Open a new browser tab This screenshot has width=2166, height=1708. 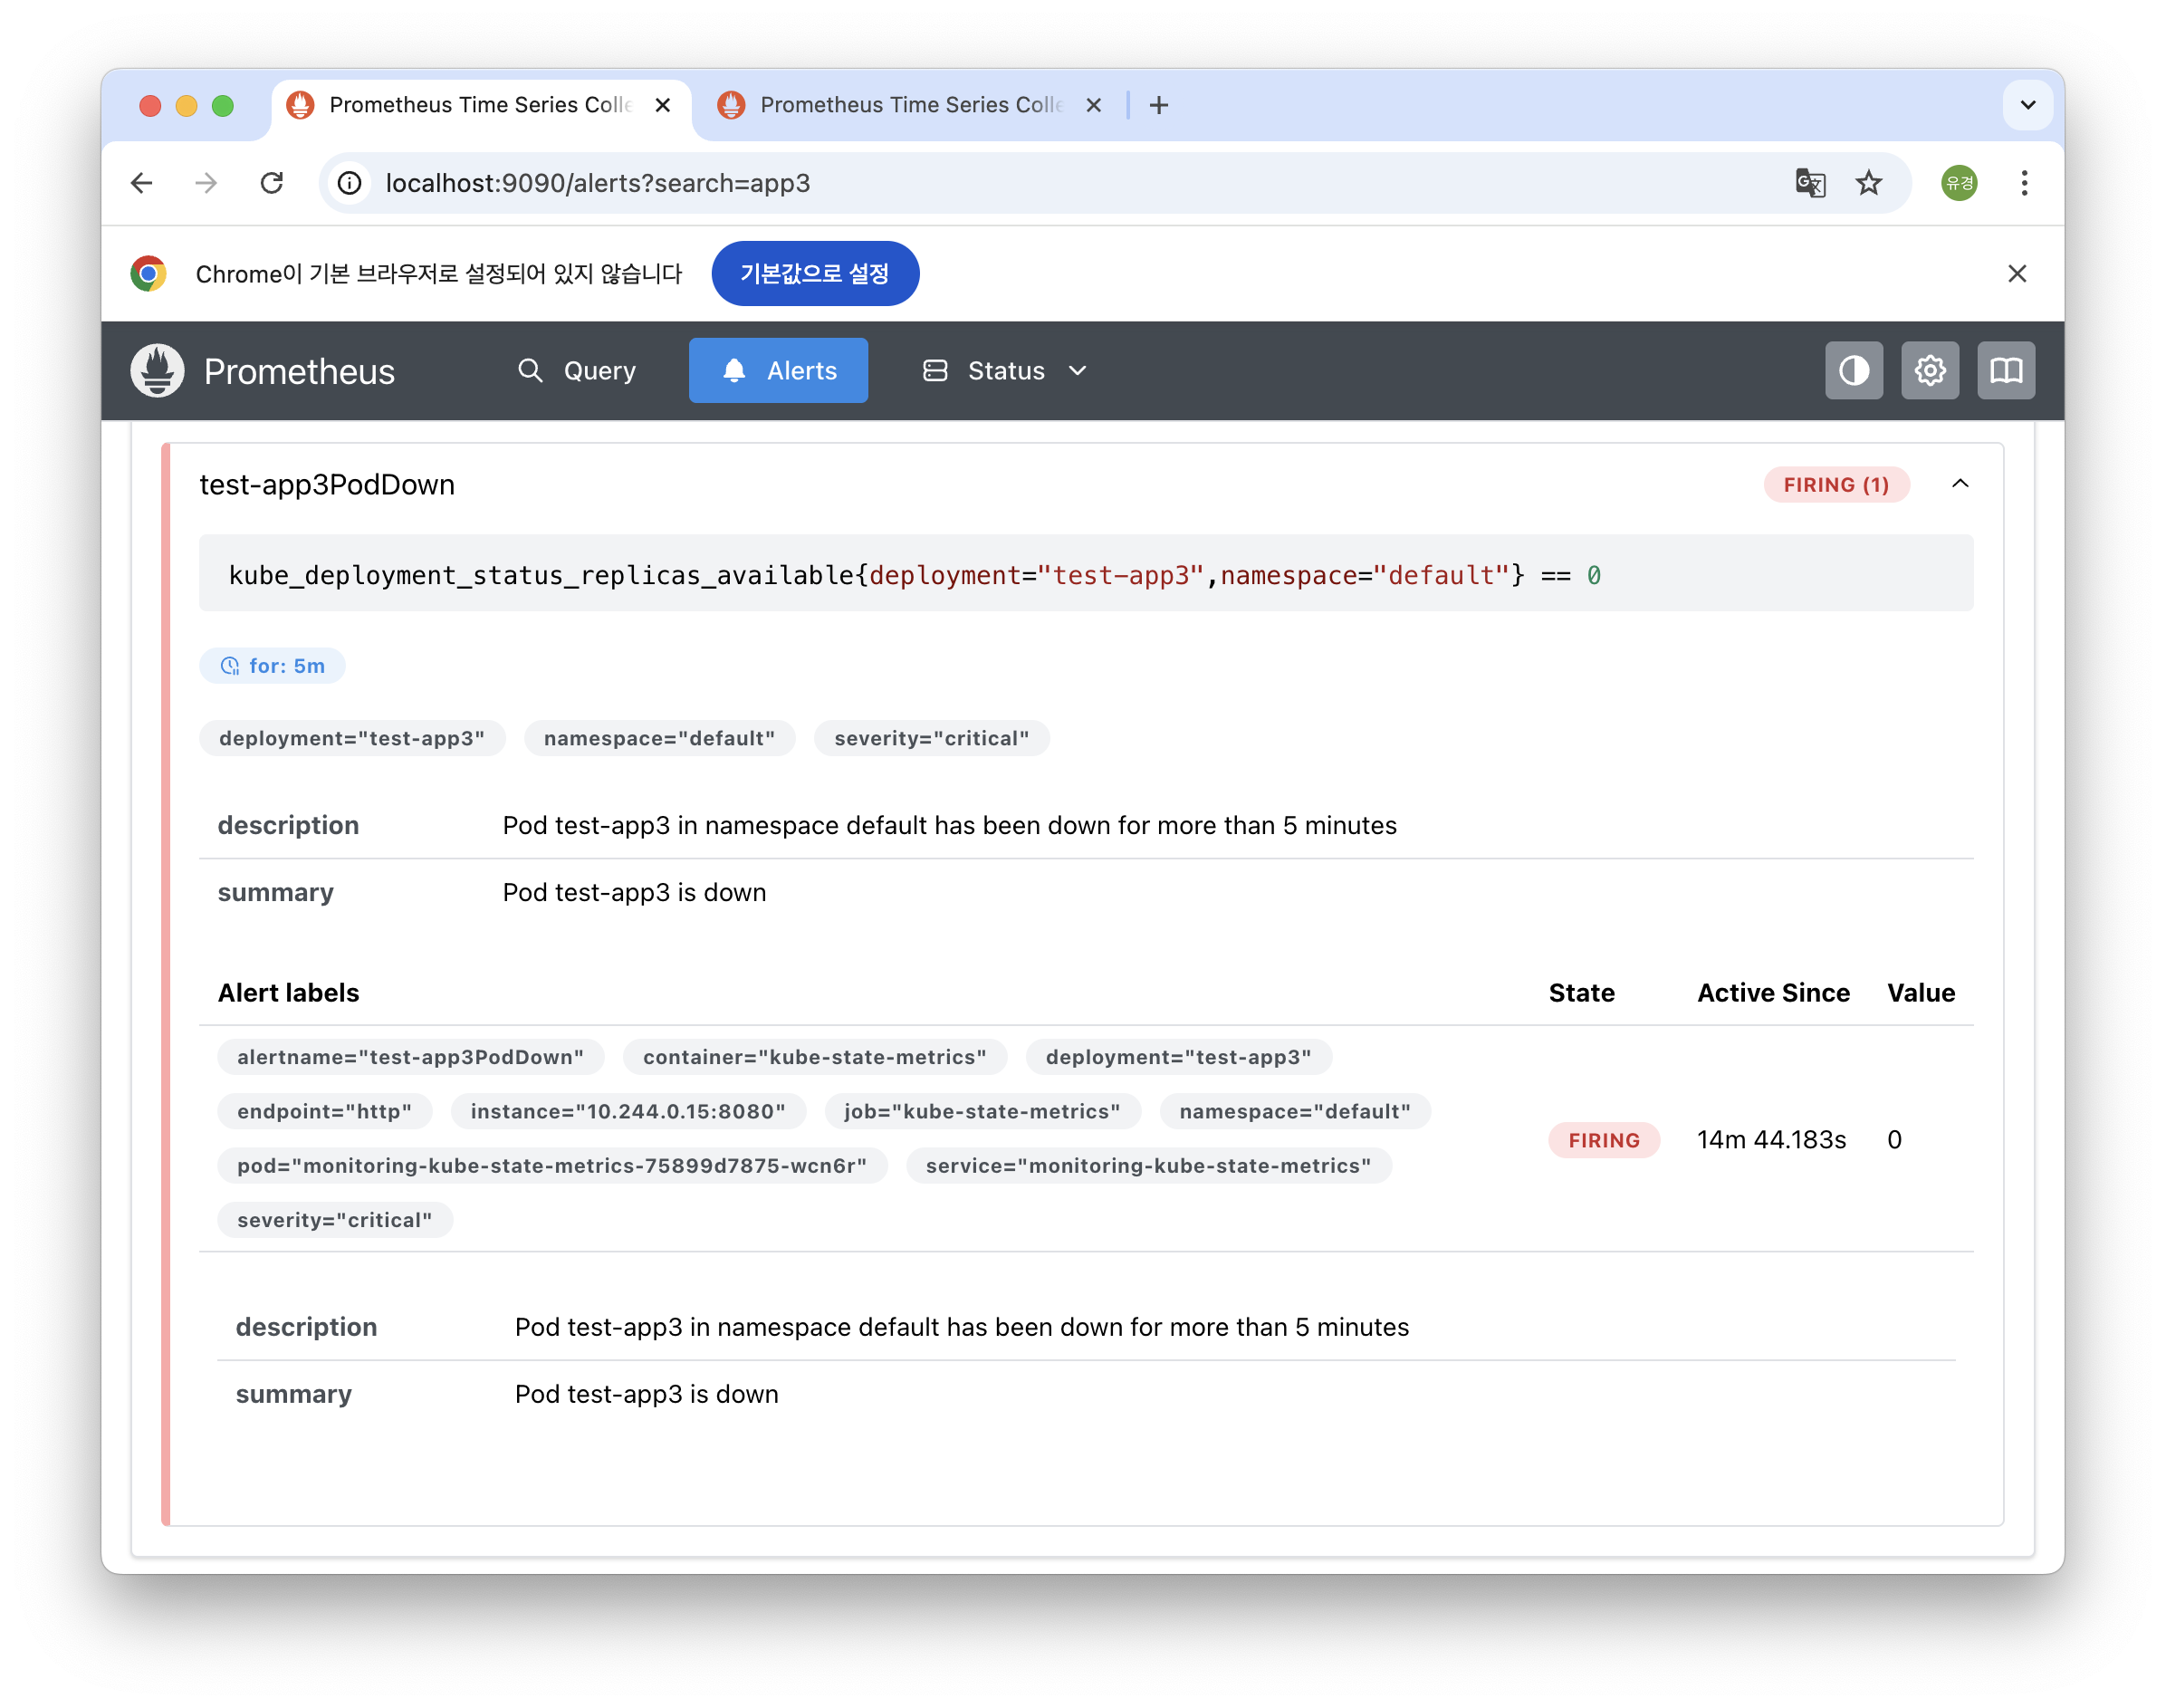pos(1159,105)
